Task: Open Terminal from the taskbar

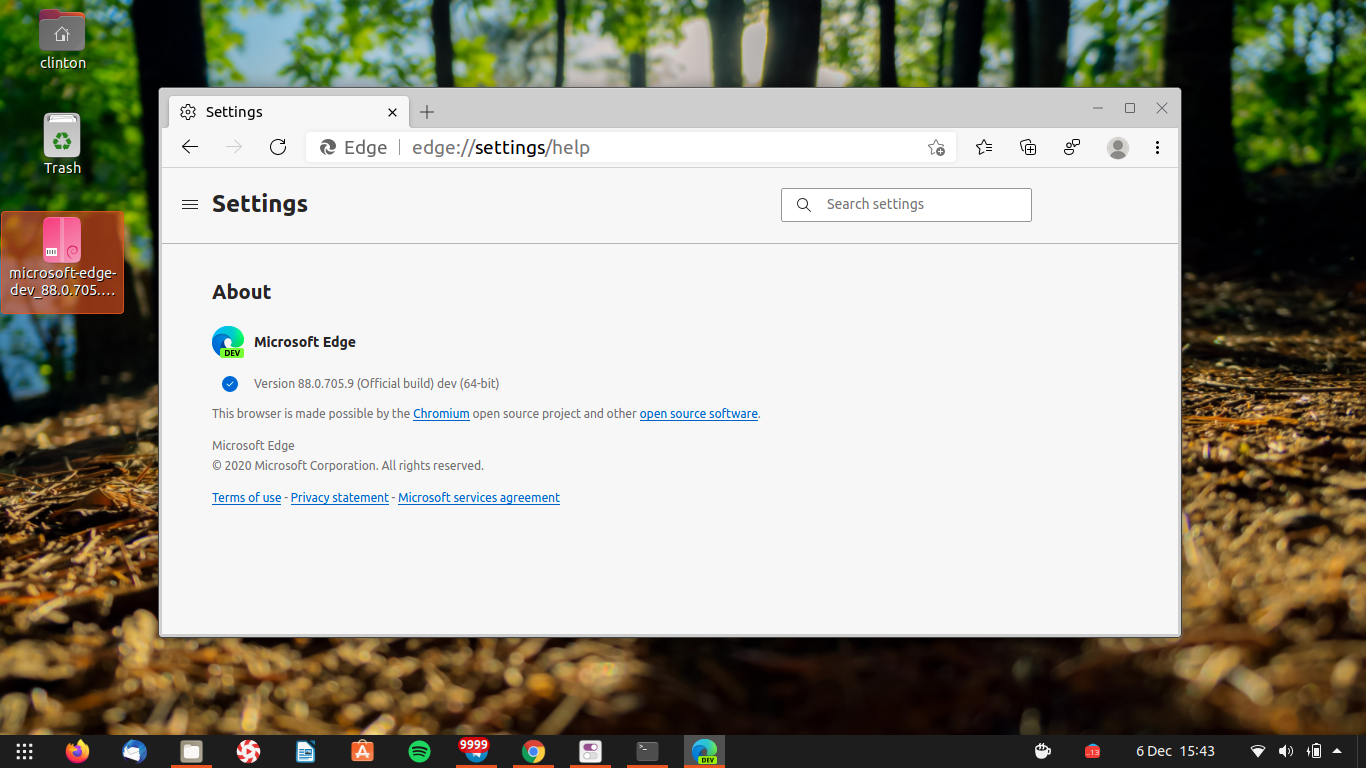Action: coord(648,751)
